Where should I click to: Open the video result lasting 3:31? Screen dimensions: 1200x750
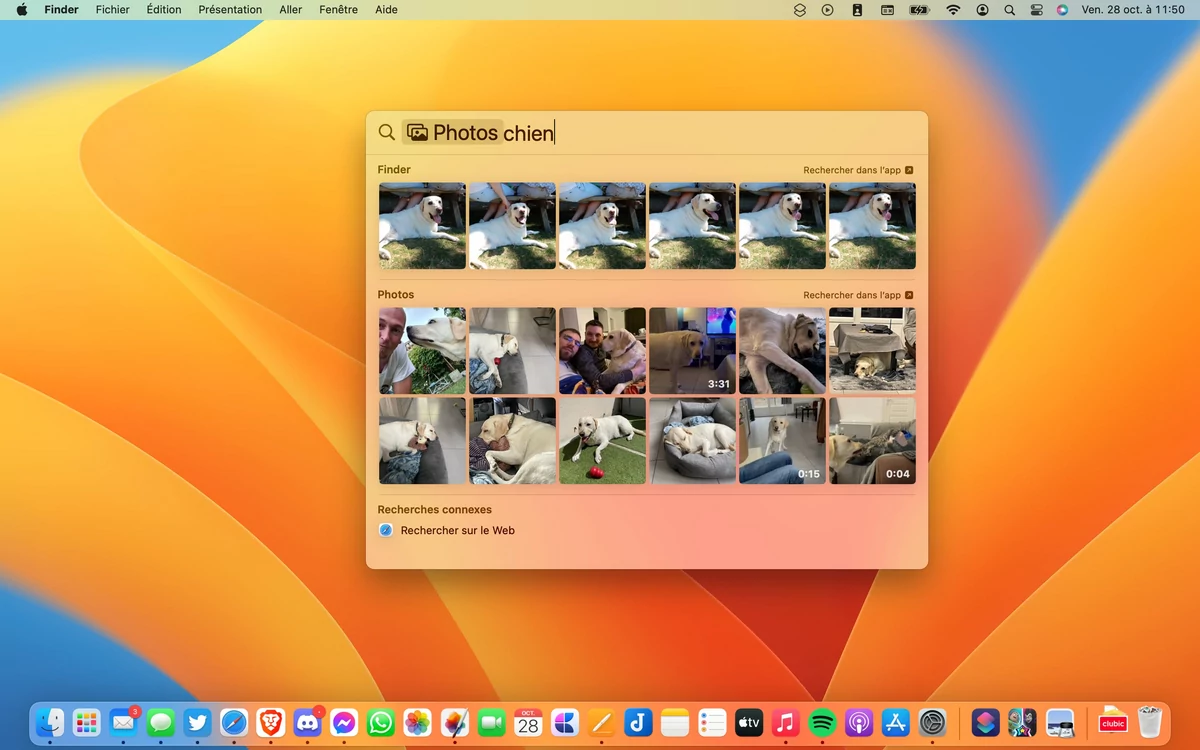[x=692, y=350]
